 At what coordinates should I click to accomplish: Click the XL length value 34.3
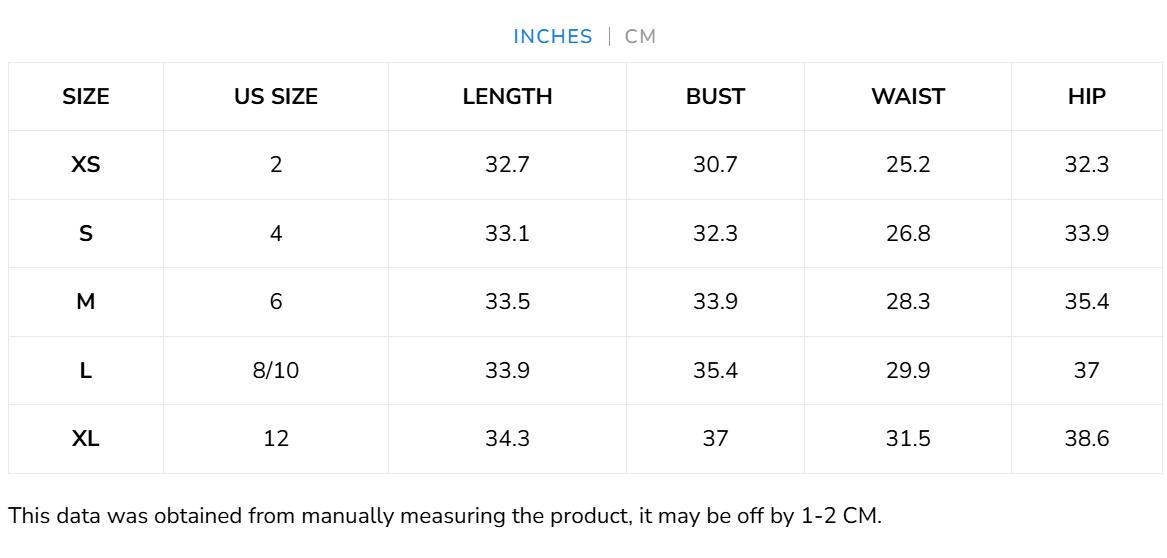(507, 439)
